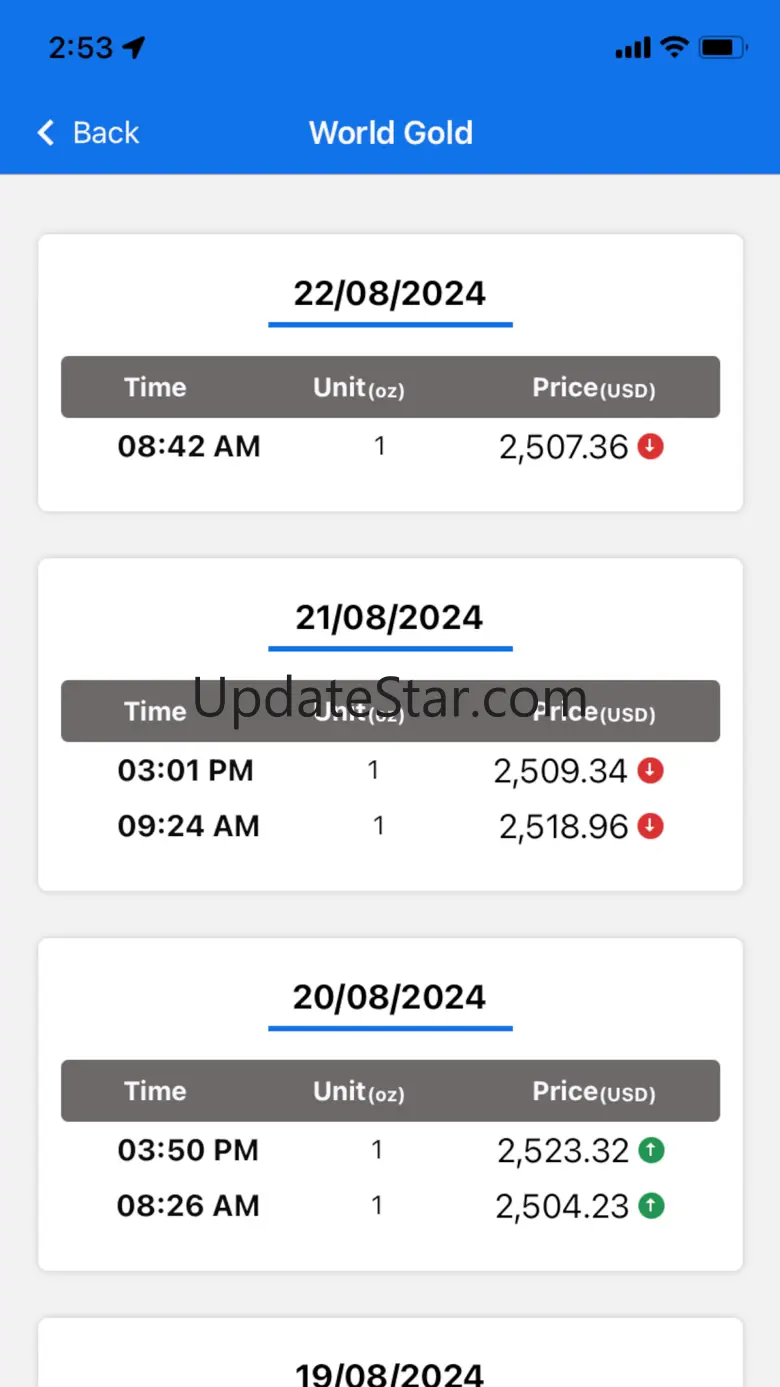Go back using the Back label
780x1387 pixels.
click(106, 133)
